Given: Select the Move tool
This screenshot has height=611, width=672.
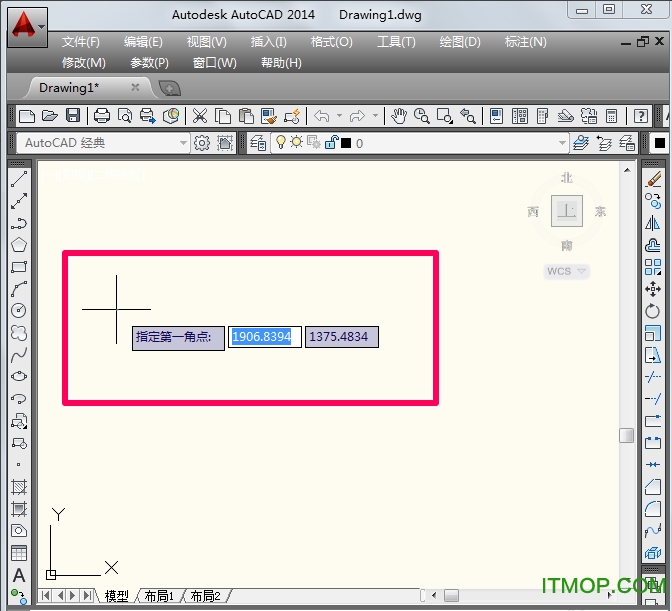Looking at the screenshot, I should click(x=653, y=289).
